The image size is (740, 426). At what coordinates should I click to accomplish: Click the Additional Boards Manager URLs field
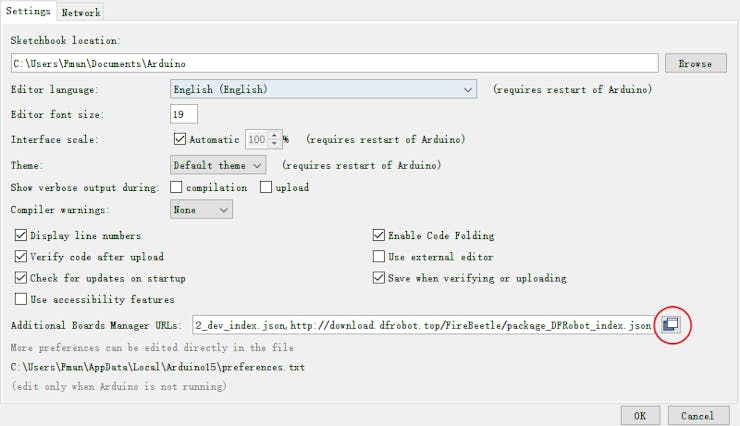423,325
